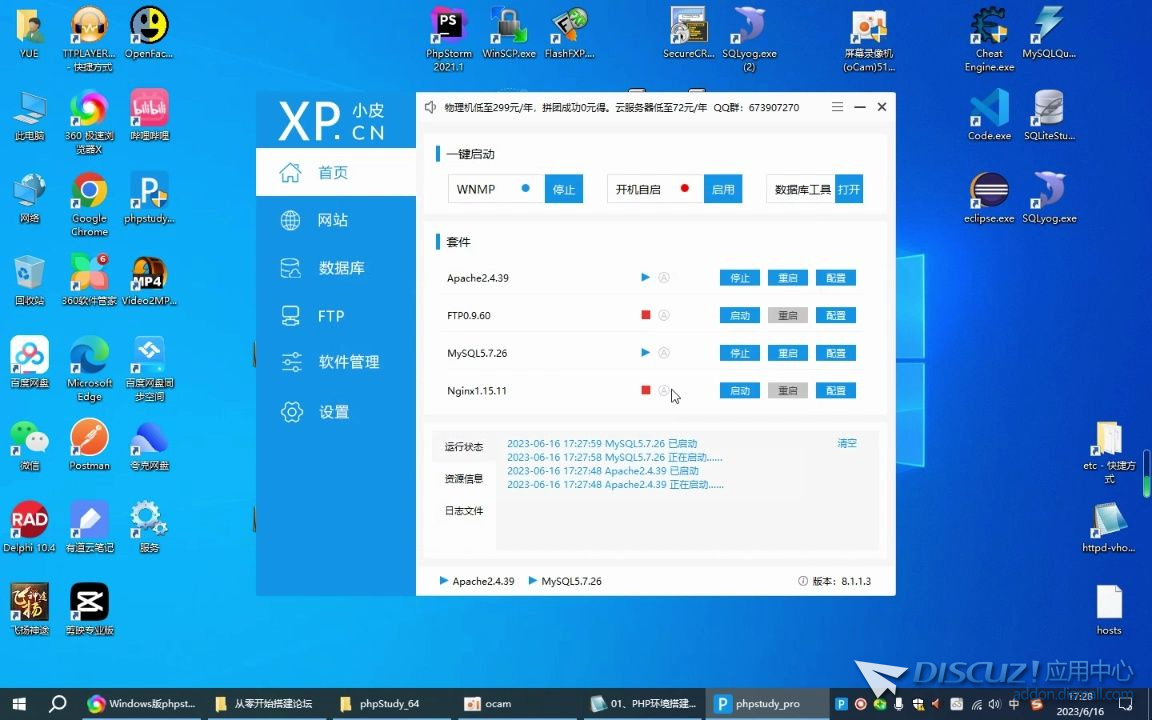Image resolution: width=1152 pixels, height=720 pixels.
Task: Click the Nginx1.15.11 red stopped indicator
Action: 646,389
